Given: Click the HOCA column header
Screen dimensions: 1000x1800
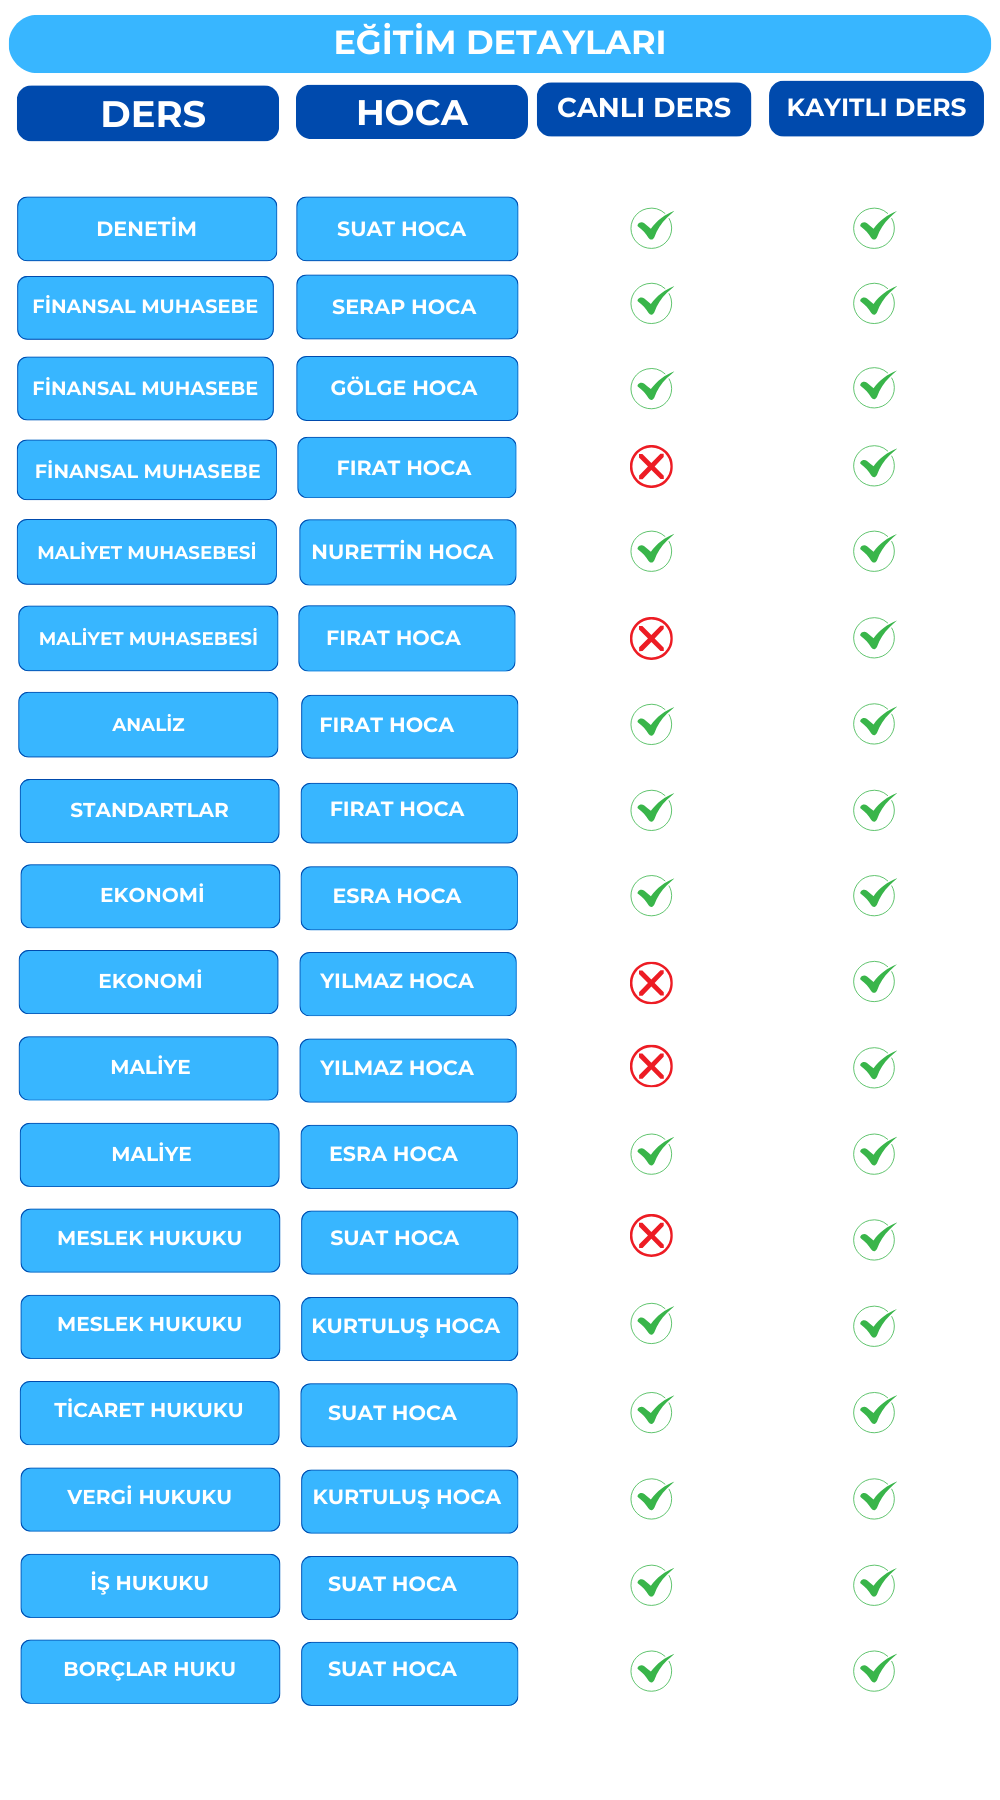Looking at the screenshot, I should coord(411,112).
